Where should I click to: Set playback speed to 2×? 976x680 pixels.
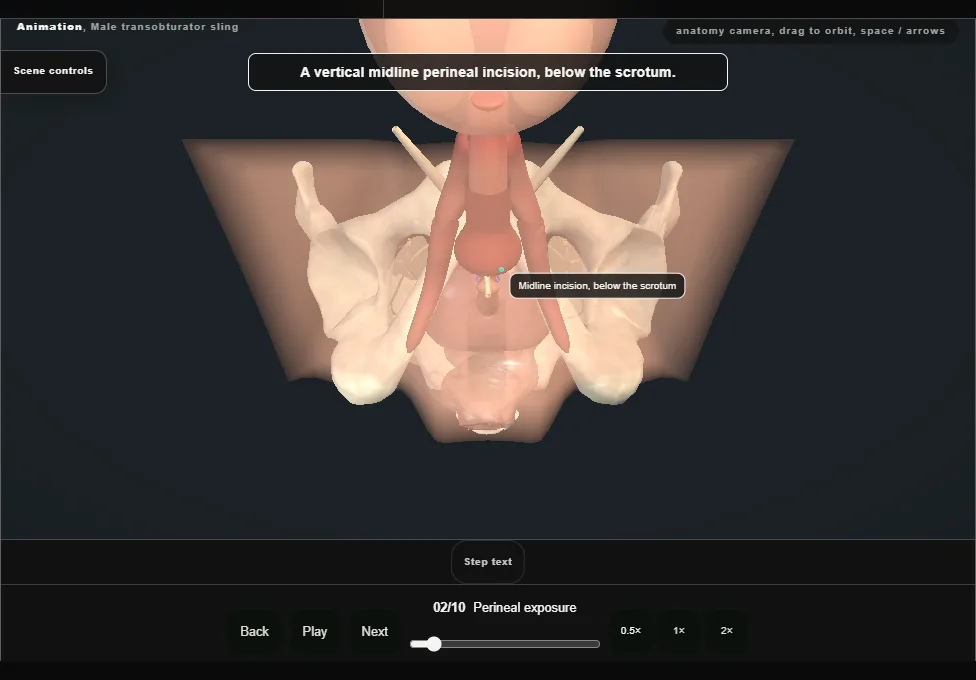point(726,631)
